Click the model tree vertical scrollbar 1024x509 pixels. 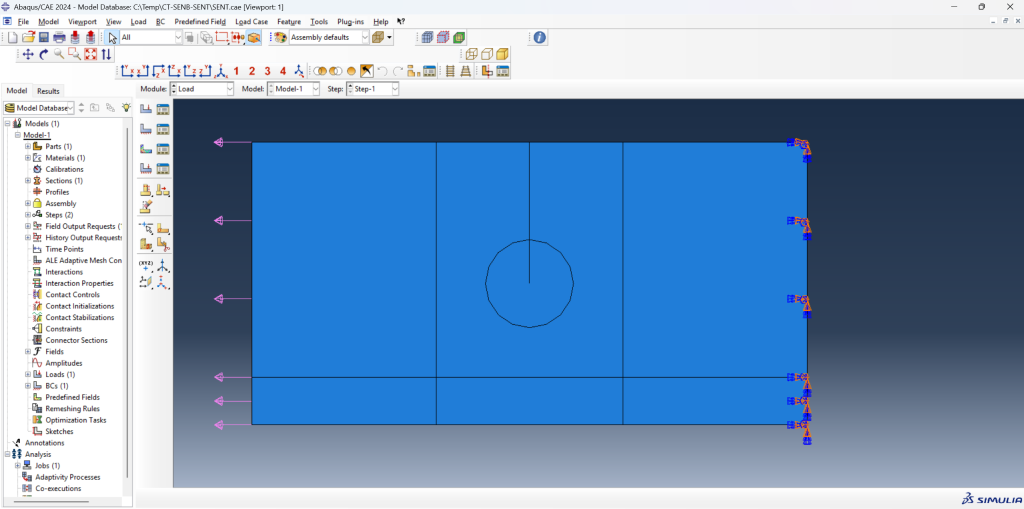(128, 300)
